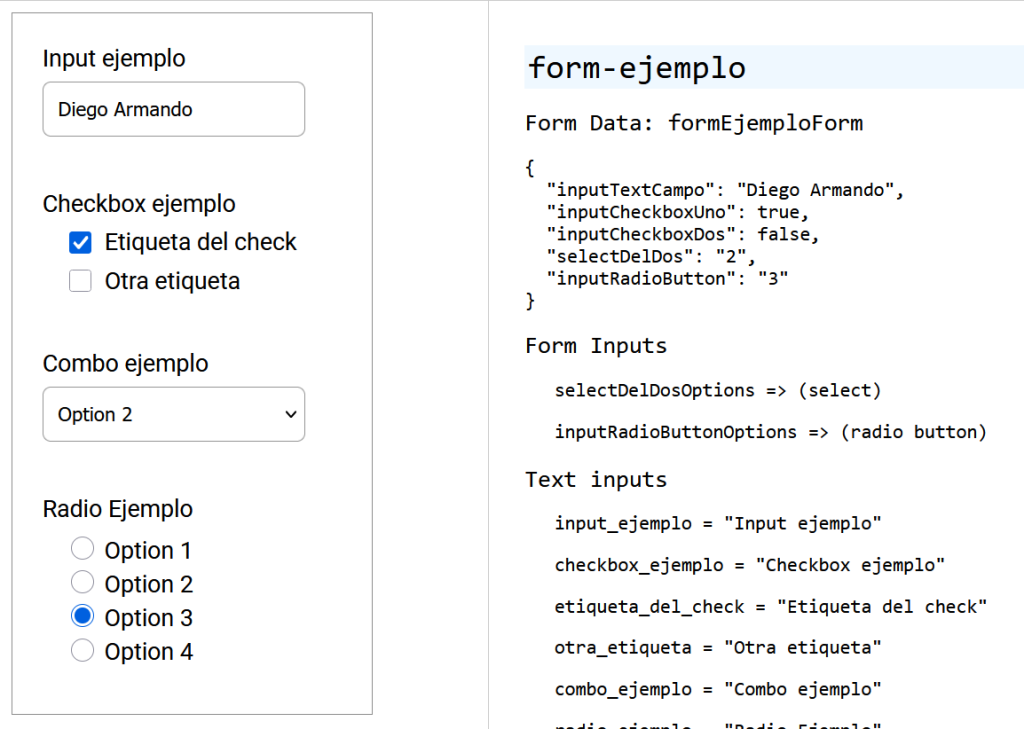Click the "form-ejemplo" heading
The image size is (1024, 729).
click(637, 68)
